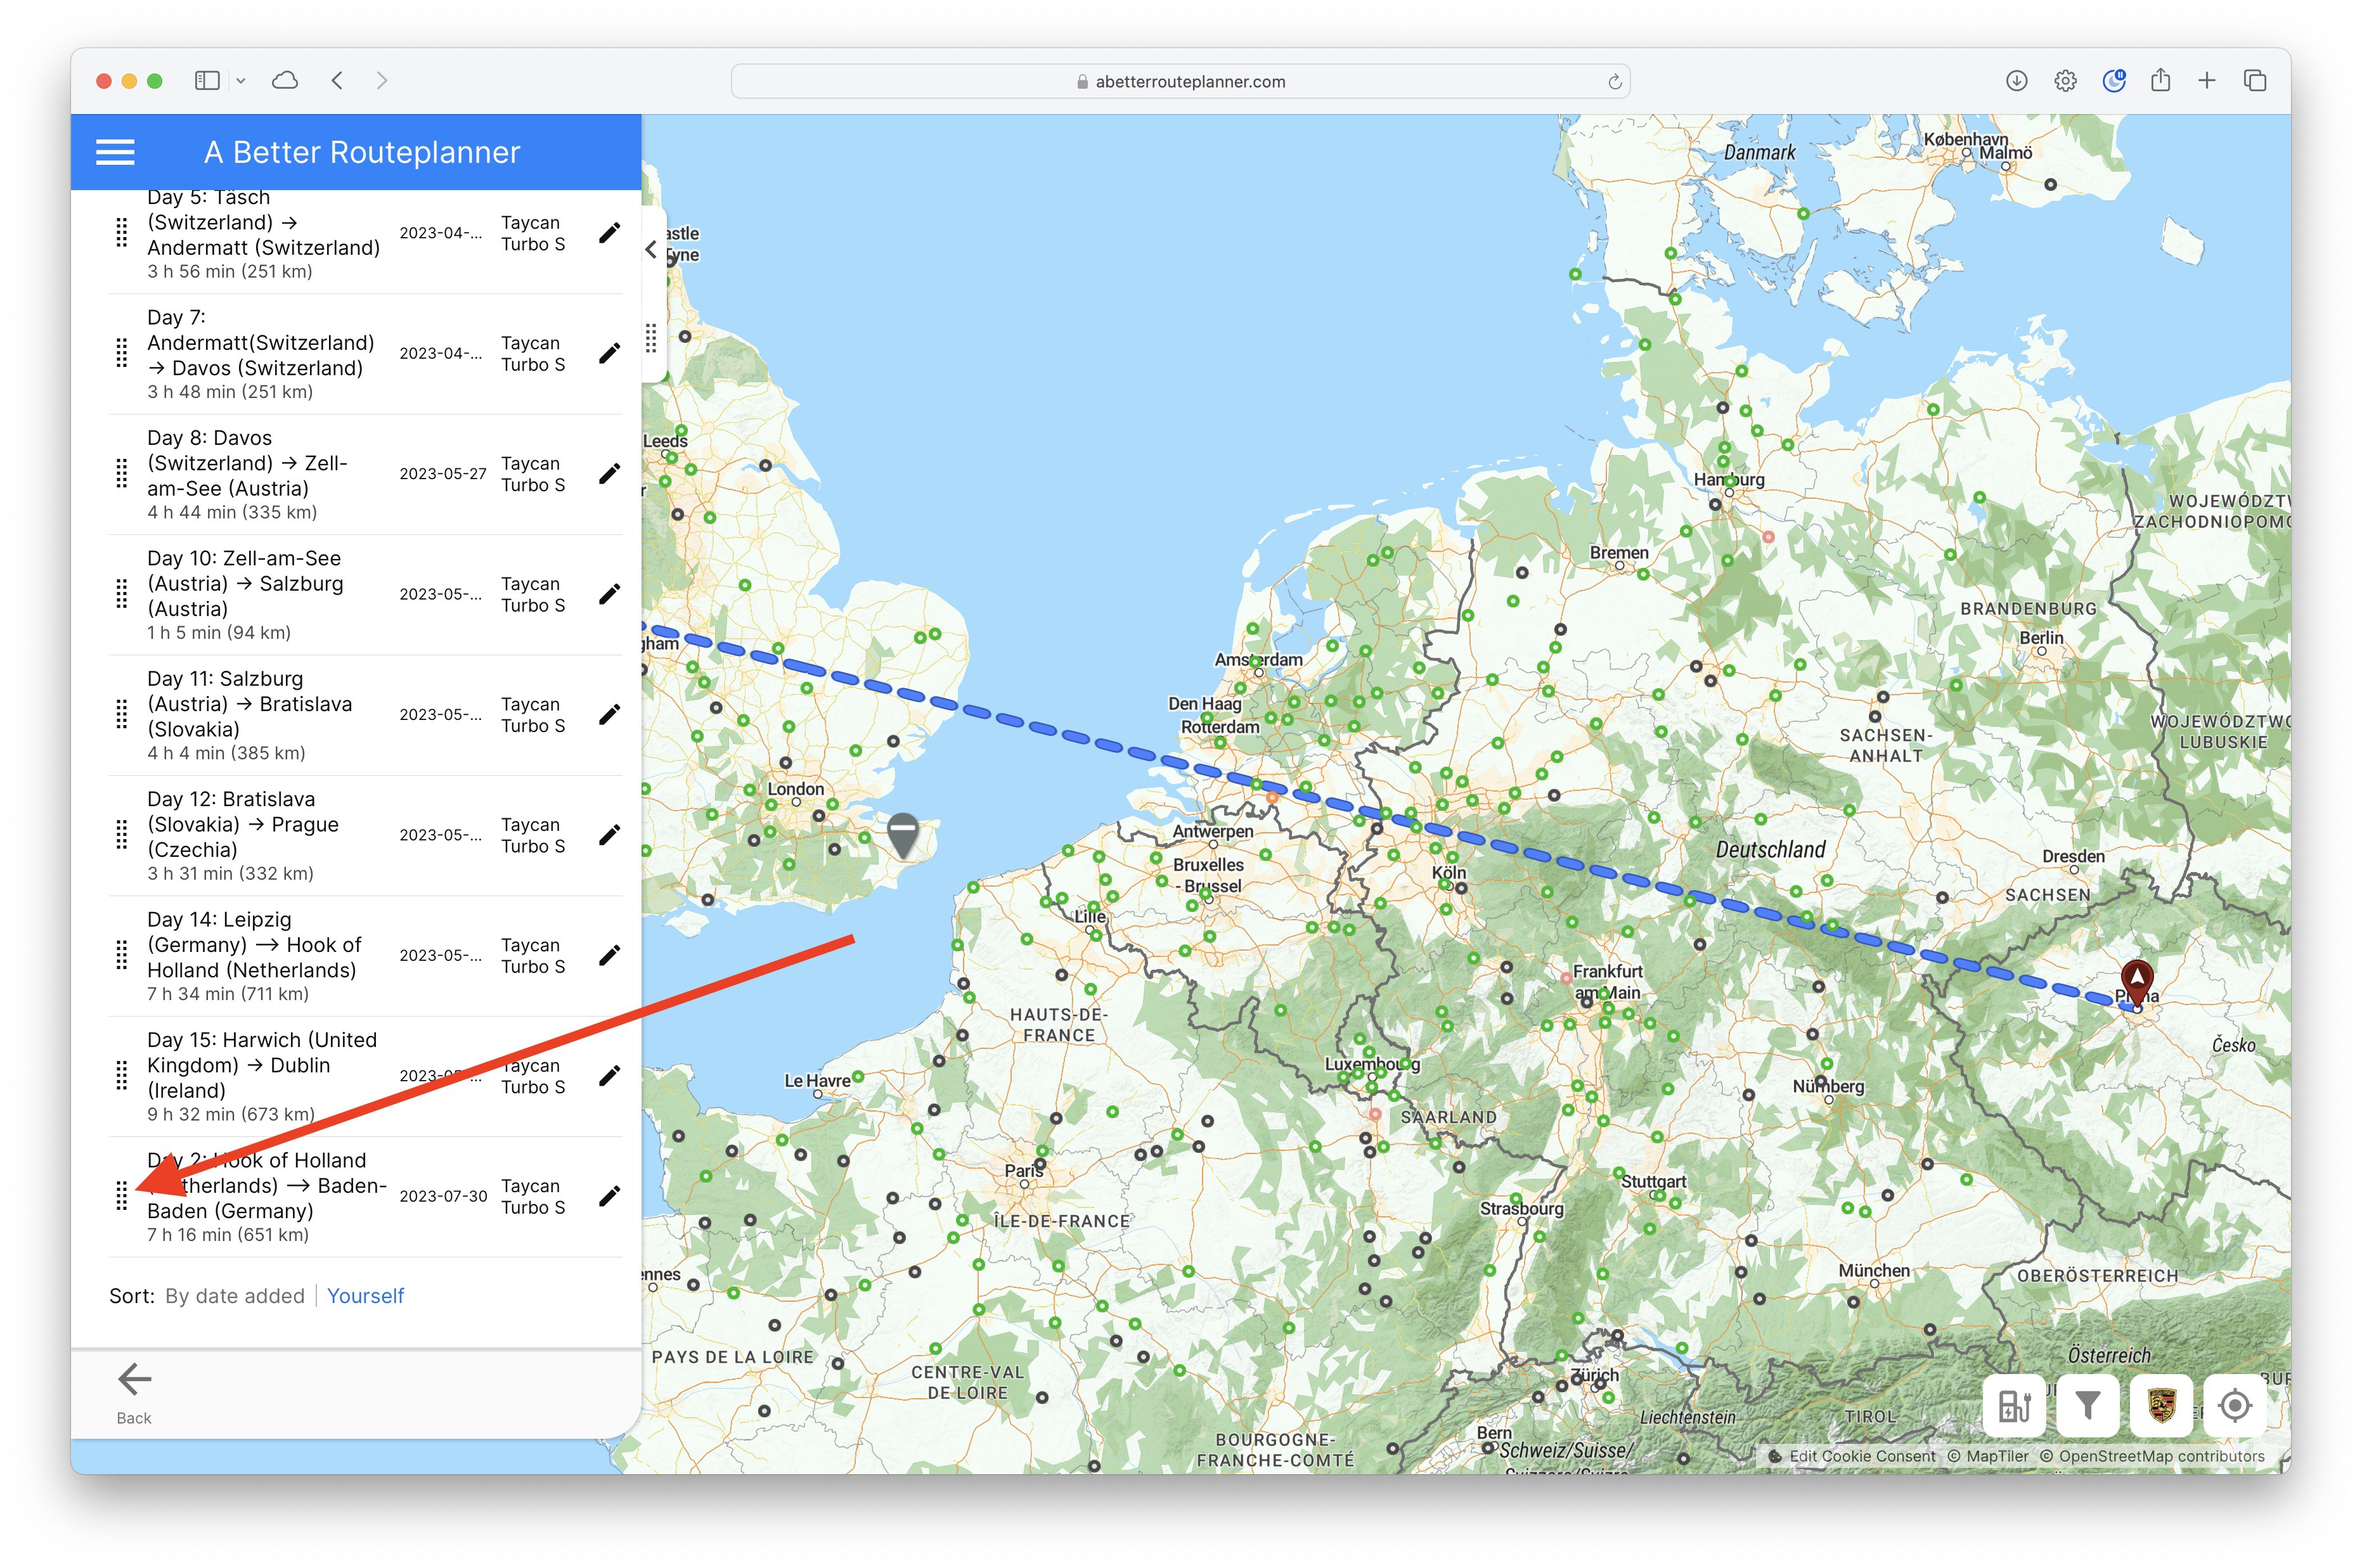2362x1568 pixels.
Task: Grab the drag handle for Day 7 plan
Action: coord(122,353)
